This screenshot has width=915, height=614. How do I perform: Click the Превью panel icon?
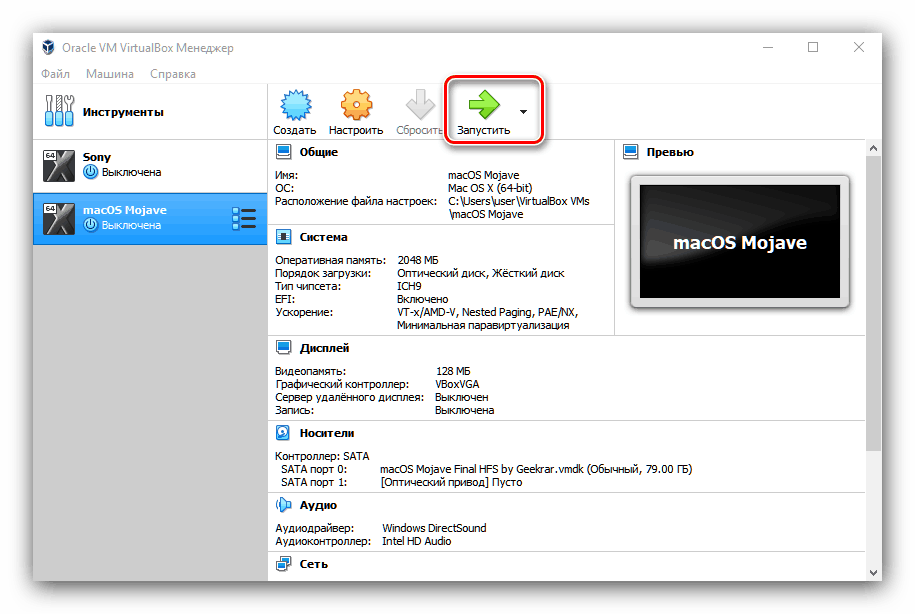click(x=629, y=151)
